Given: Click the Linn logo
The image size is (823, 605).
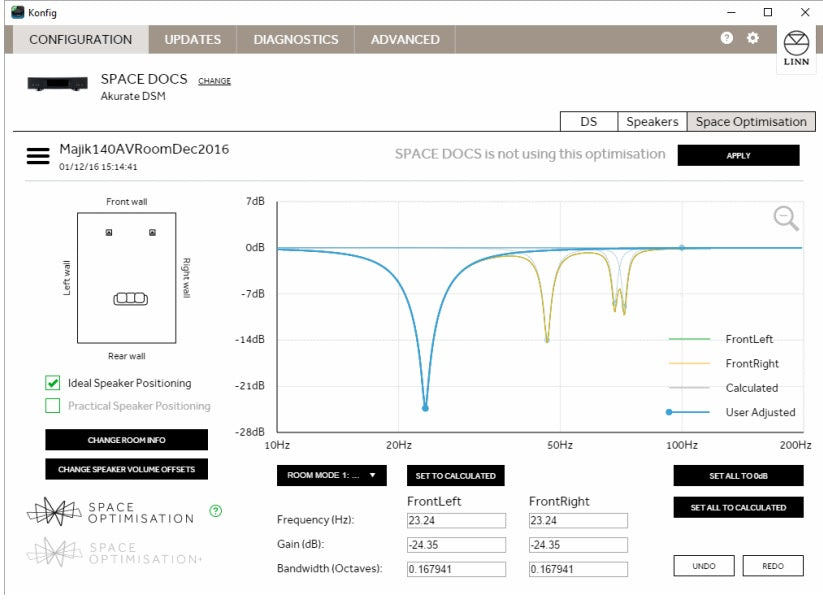Looking at the screenshot, I should [796, 50].
